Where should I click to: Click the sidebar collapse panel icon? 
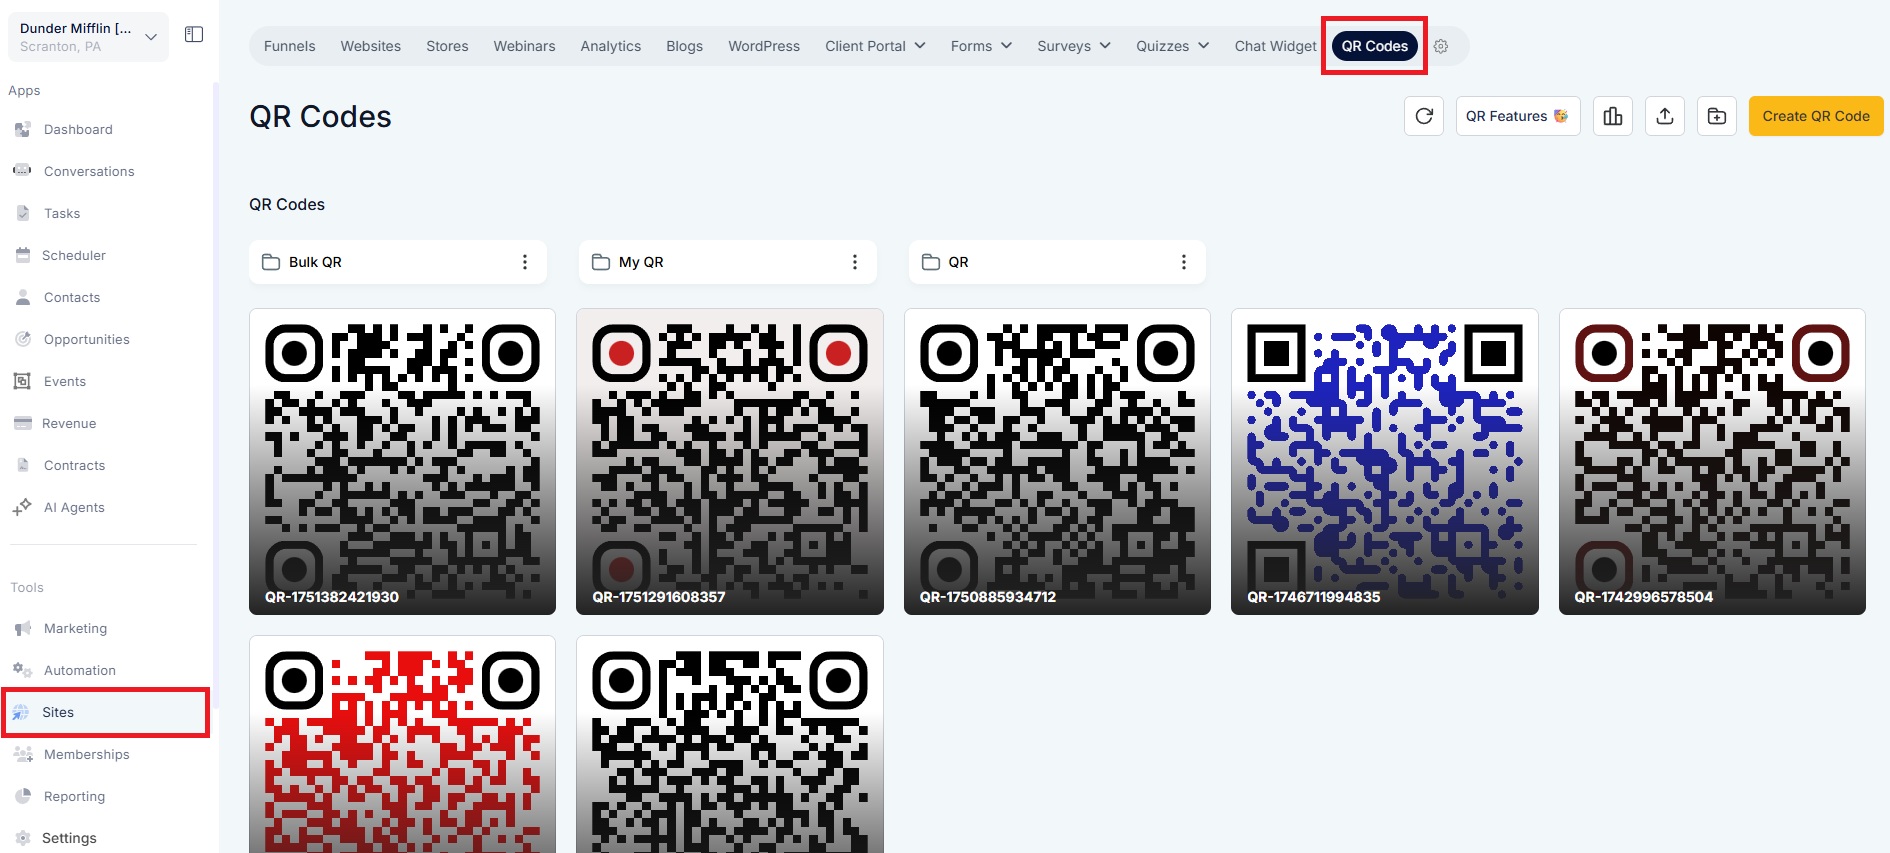coord(194,35)
